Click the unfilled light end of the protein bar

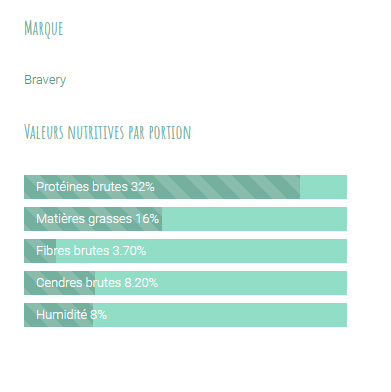pos(323,187)
